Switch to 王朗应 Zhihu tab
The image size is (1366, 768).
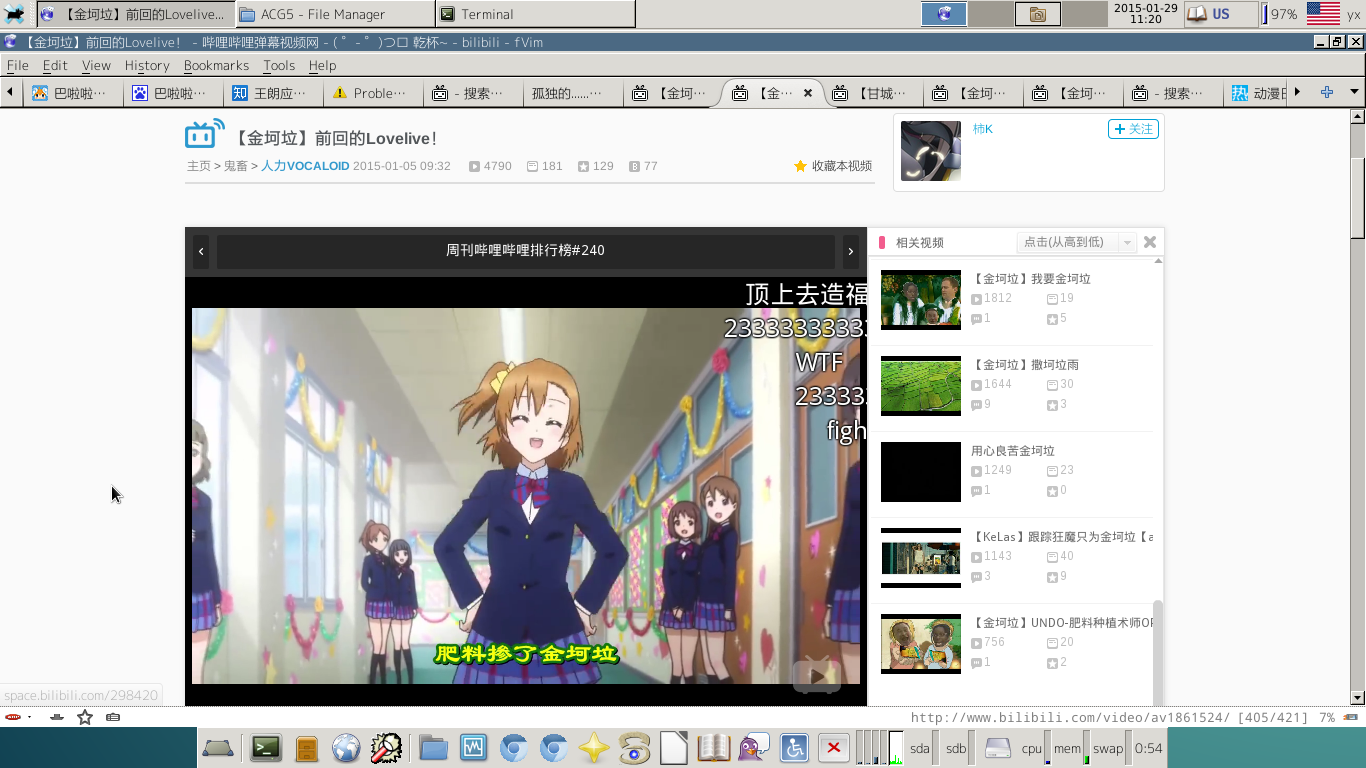coord(273,93)
